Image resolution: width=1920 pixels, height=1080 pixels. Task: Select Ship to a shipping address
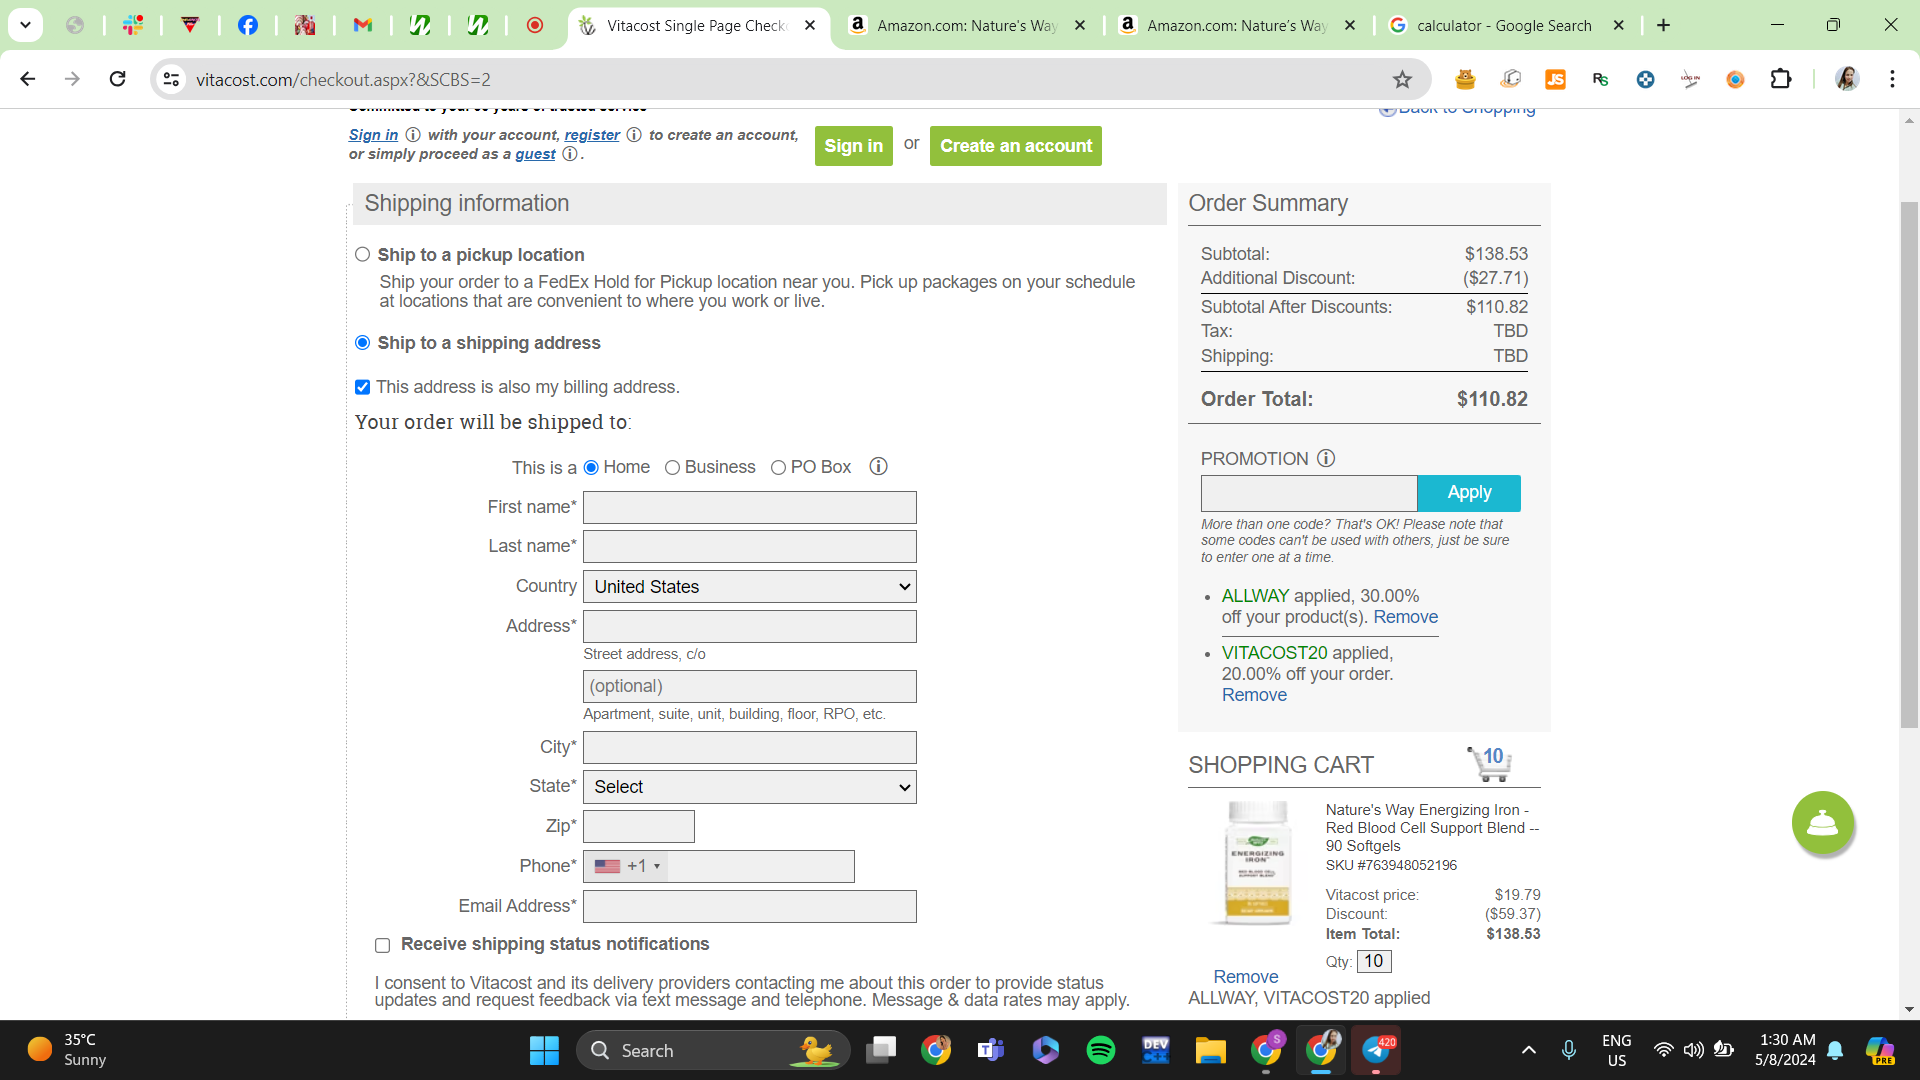362,342
